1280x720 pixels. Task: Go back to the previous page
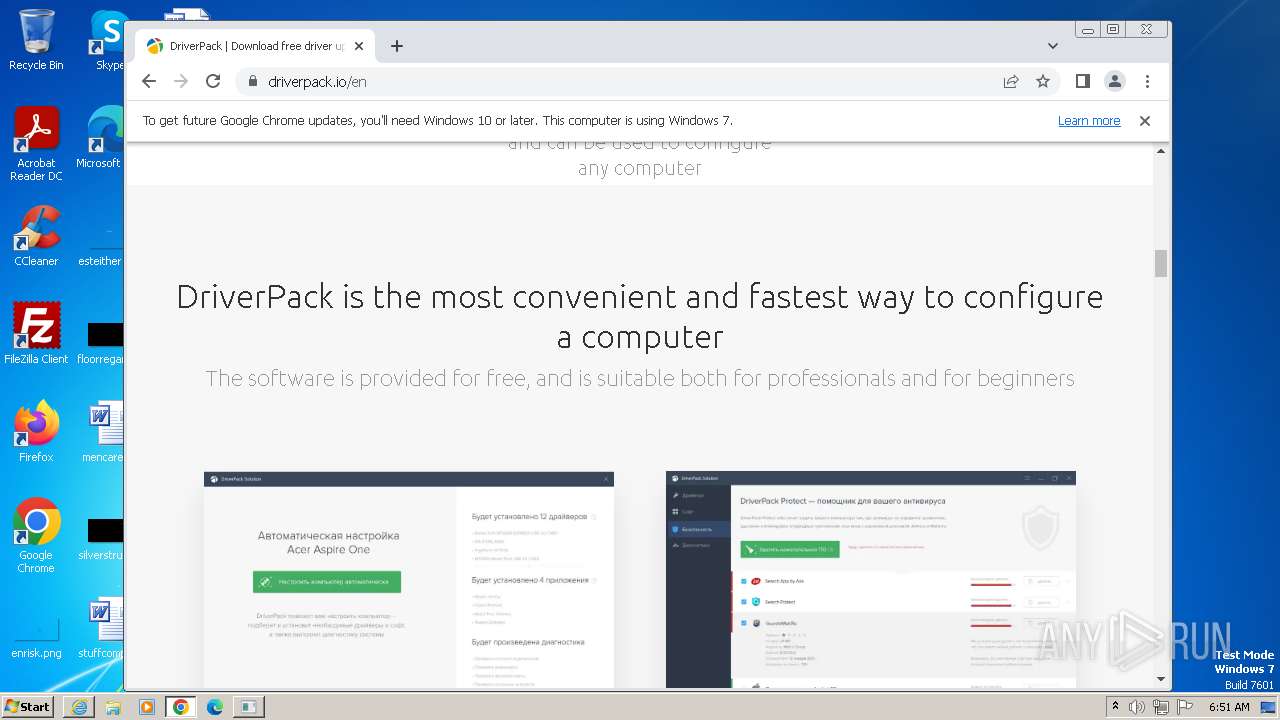pyautogui.click(x=149, y=82)
